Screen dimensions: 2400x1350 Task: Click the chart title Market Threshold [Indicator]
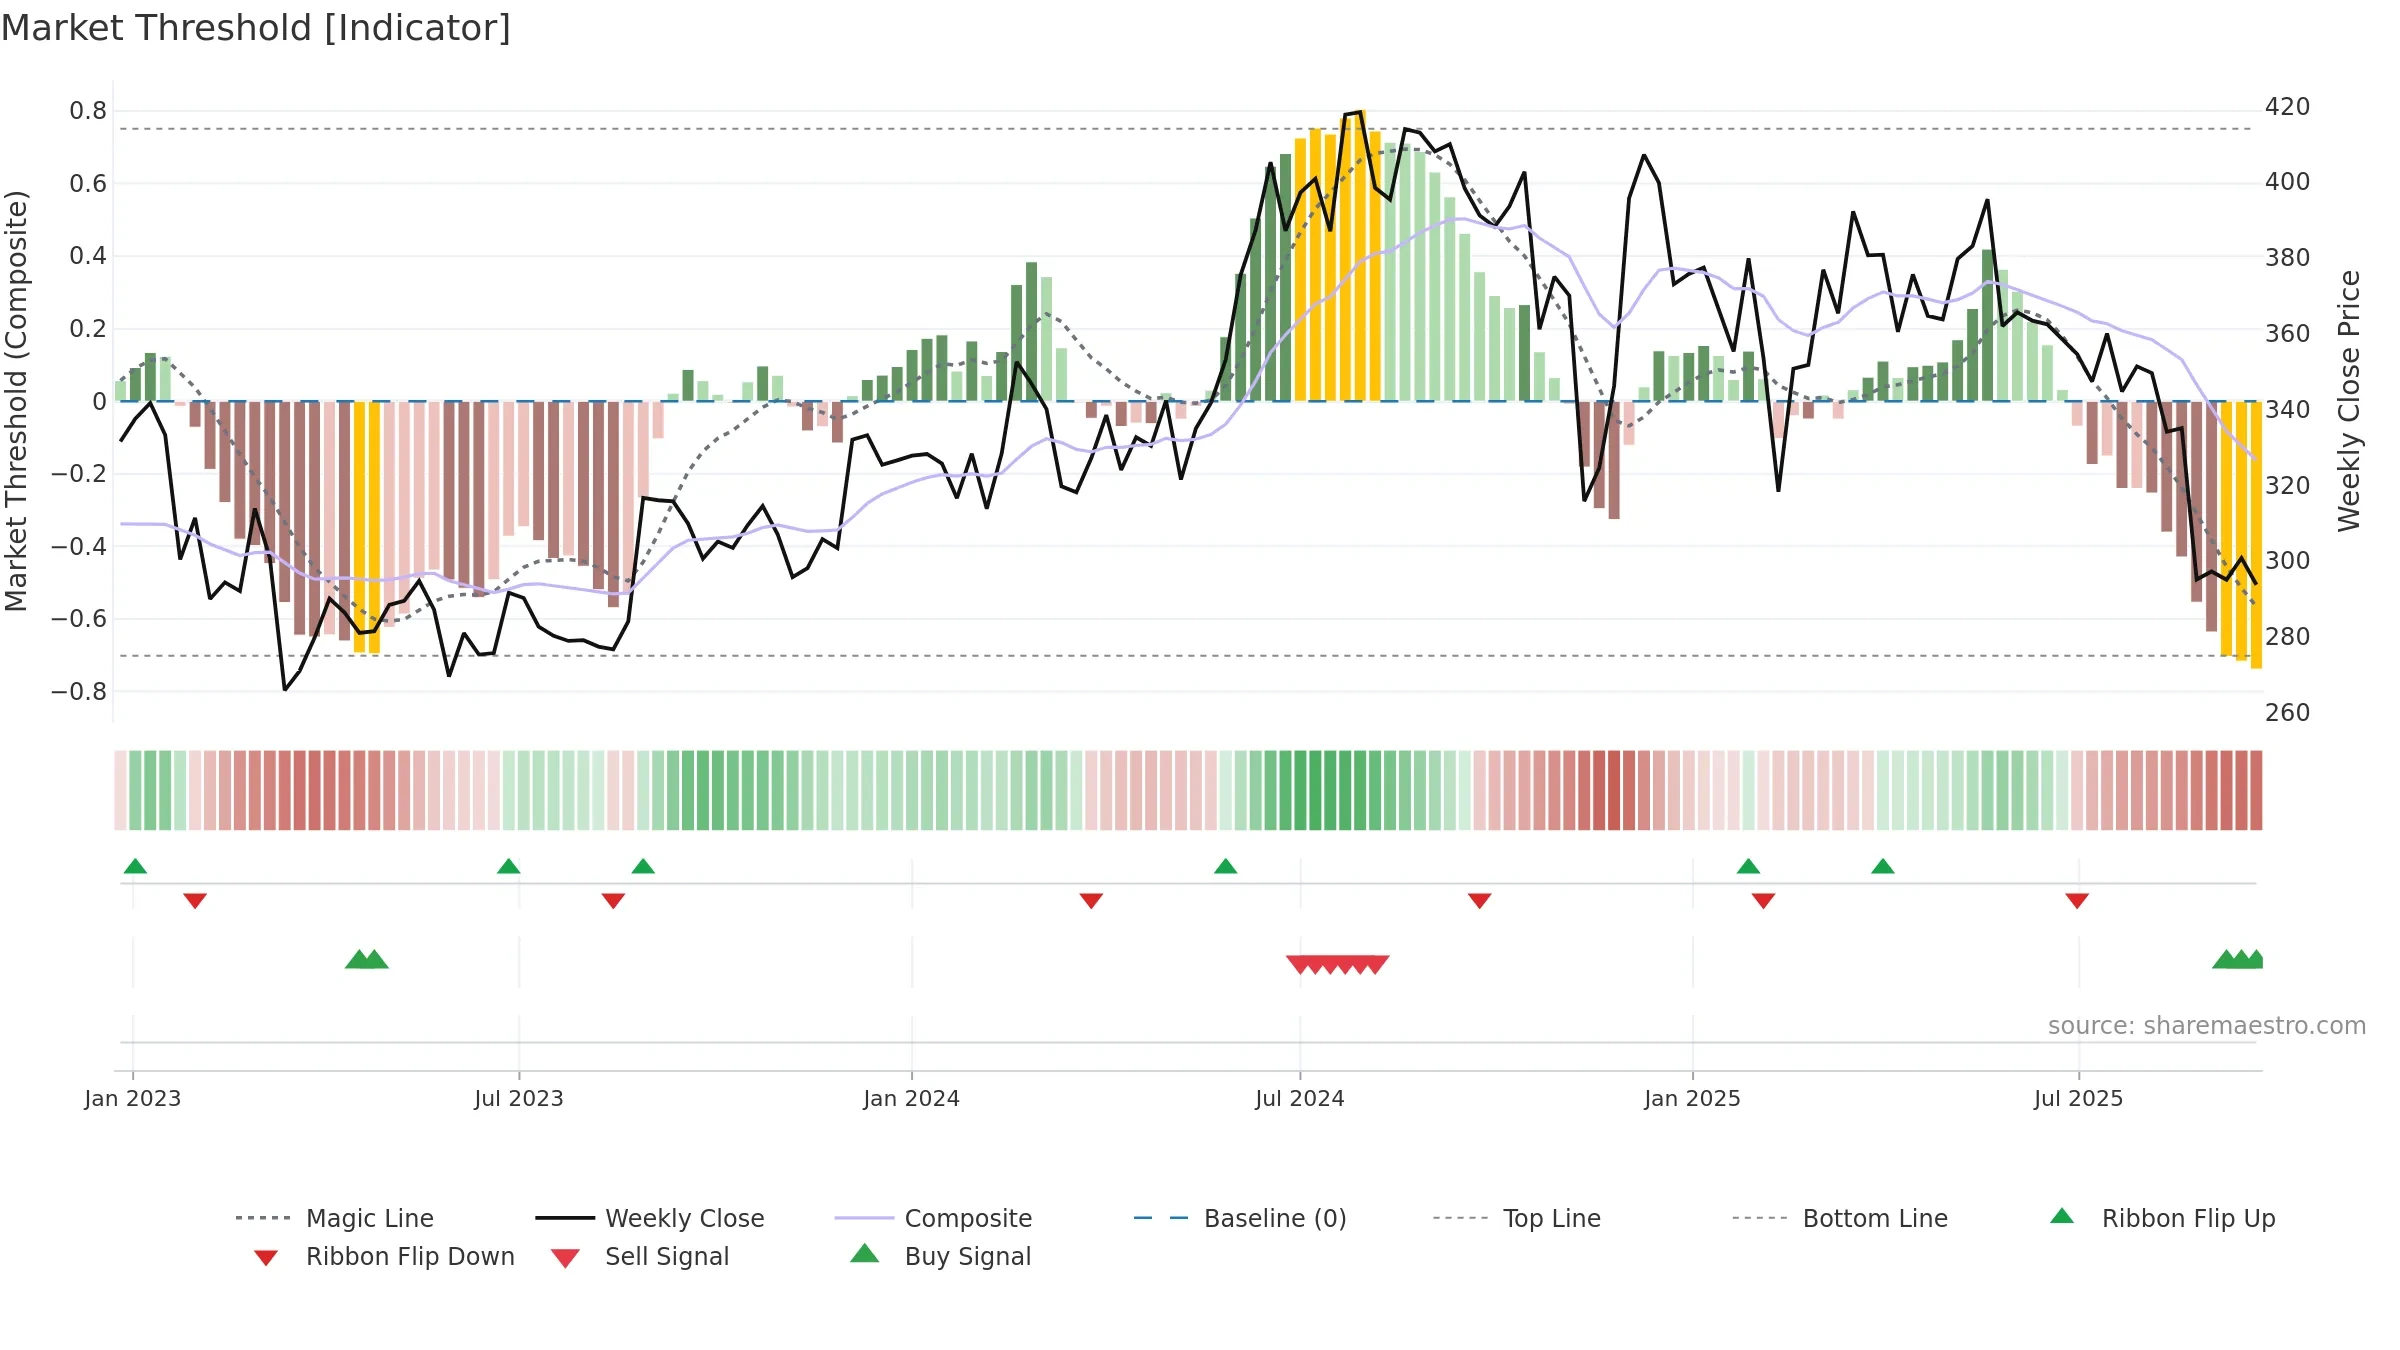click(256, 28)
